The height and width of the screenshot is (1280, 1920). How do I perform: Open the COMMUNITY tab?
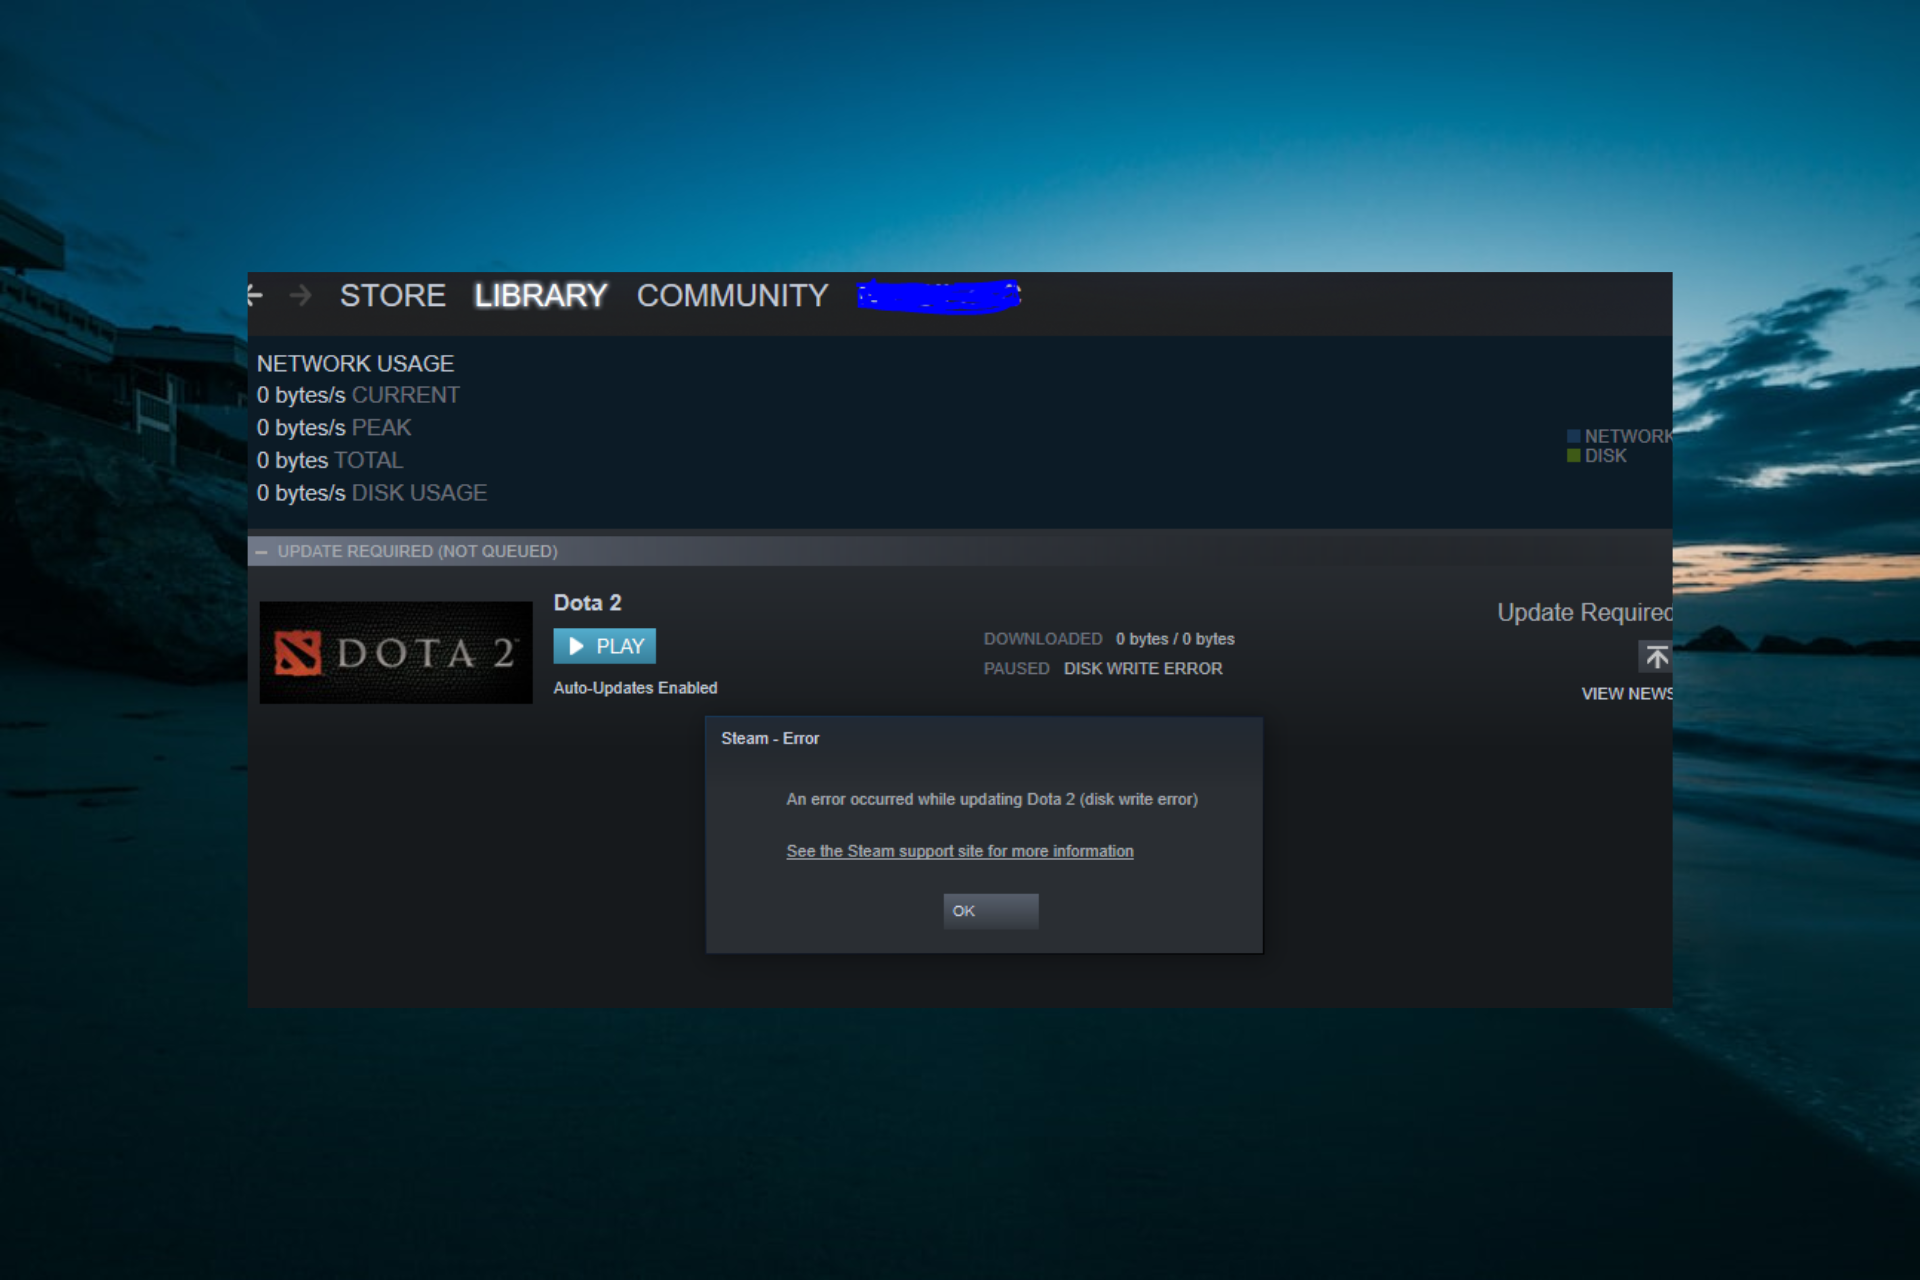tap(732, 295)
